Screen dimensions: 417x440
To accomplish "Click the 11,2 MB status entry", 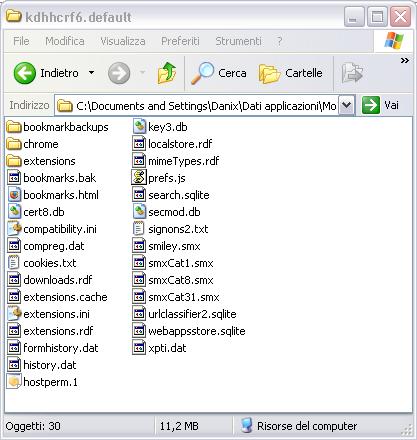I will (x=179, y=426).
